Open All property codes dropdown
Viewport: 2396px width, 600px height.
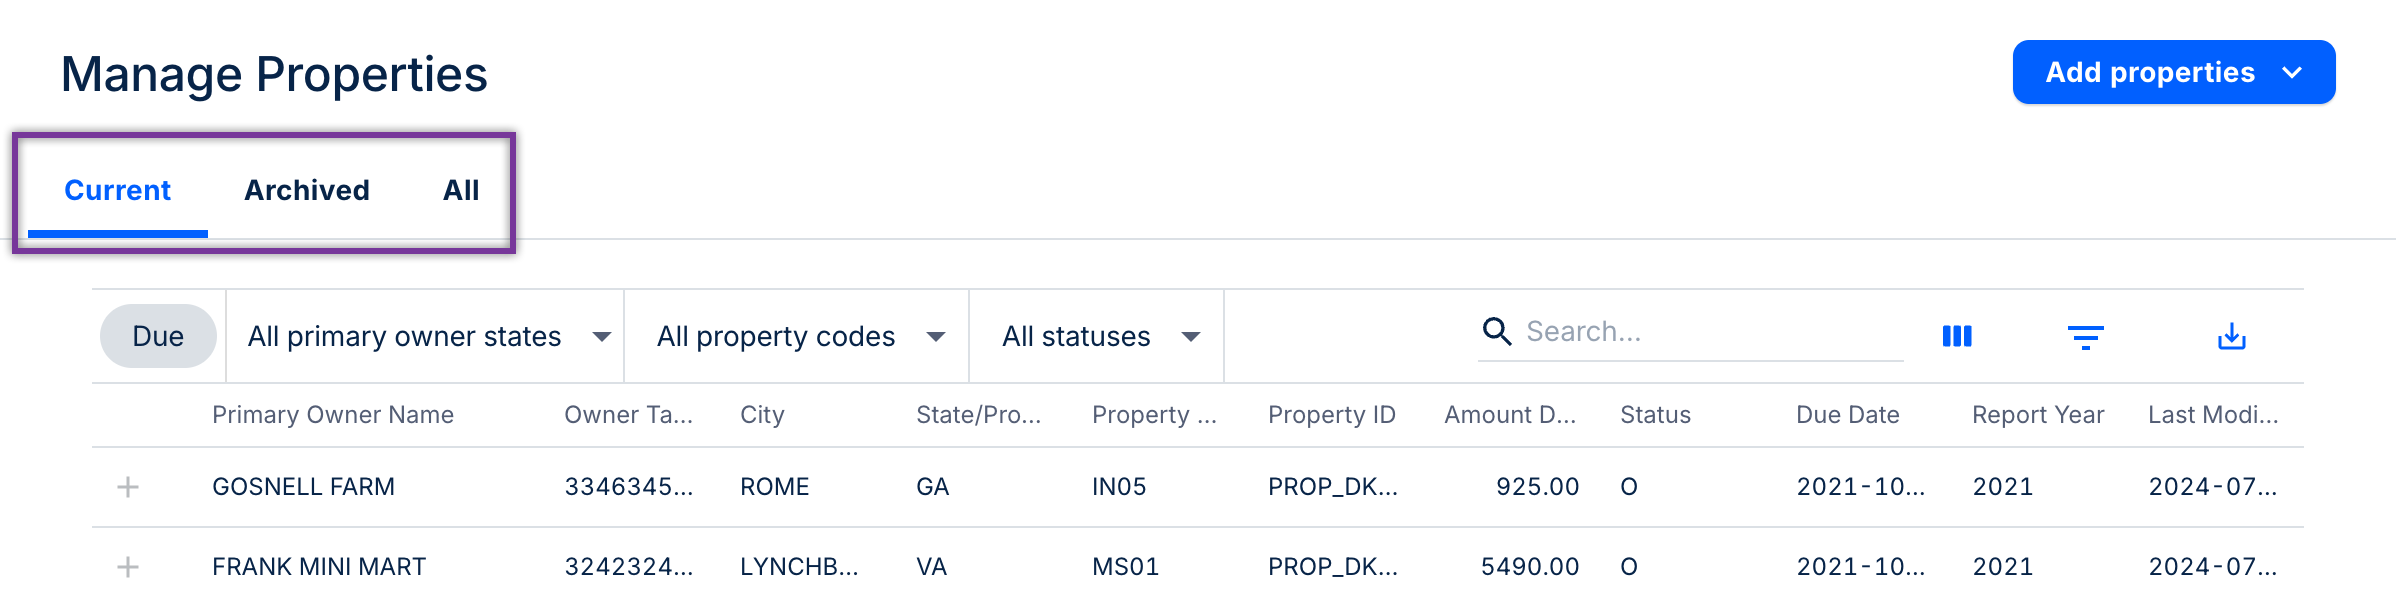798,336
